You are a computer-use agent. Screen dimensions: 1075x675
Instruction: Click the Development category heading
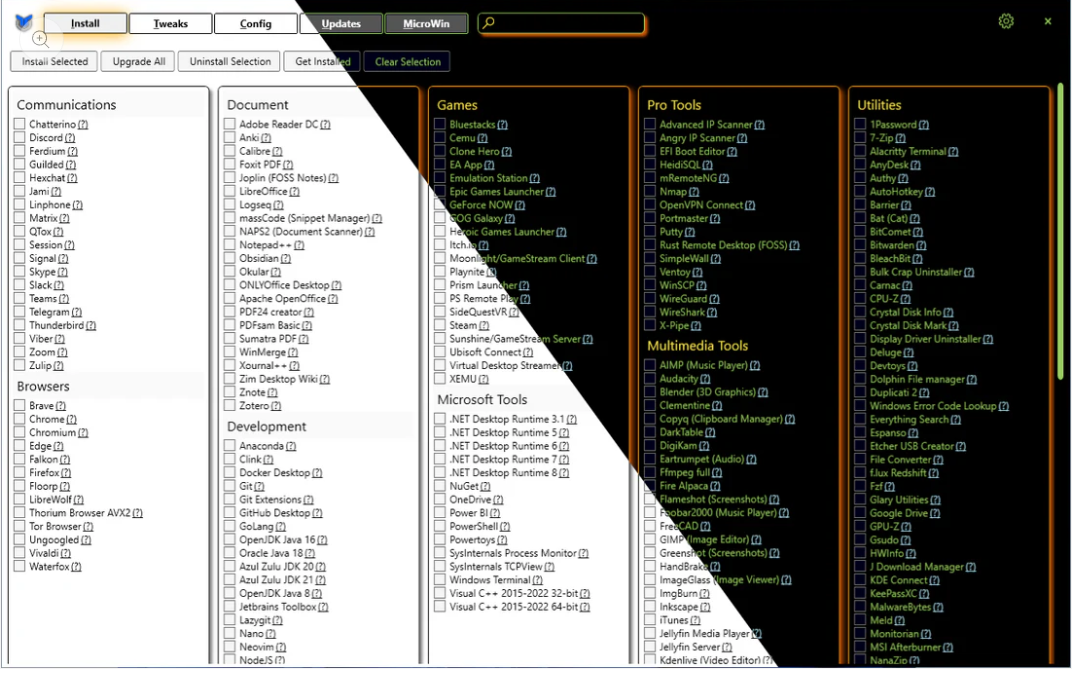click(267, 426)
